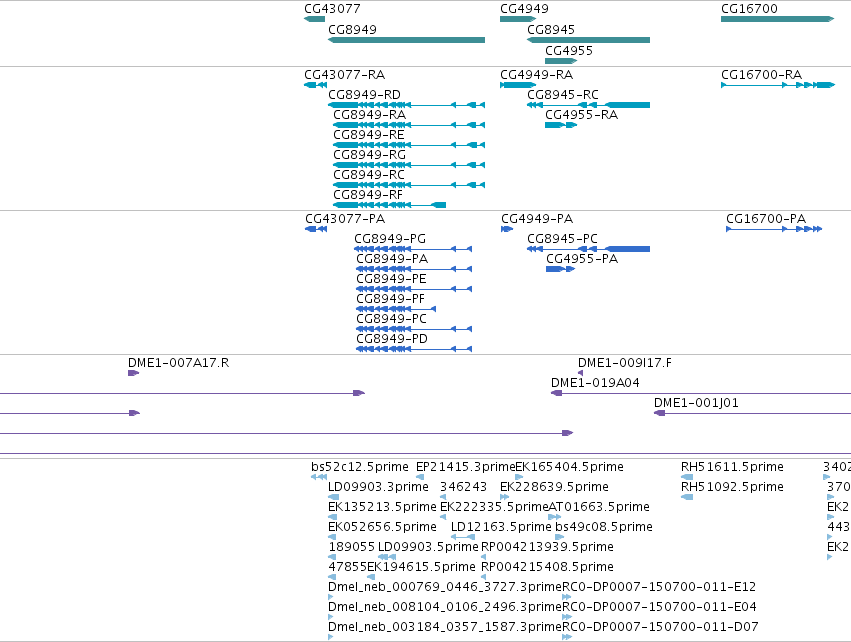Select transcript CG43077-RA
The width and height of the screenshot is (851, 642).
[345, 74]
